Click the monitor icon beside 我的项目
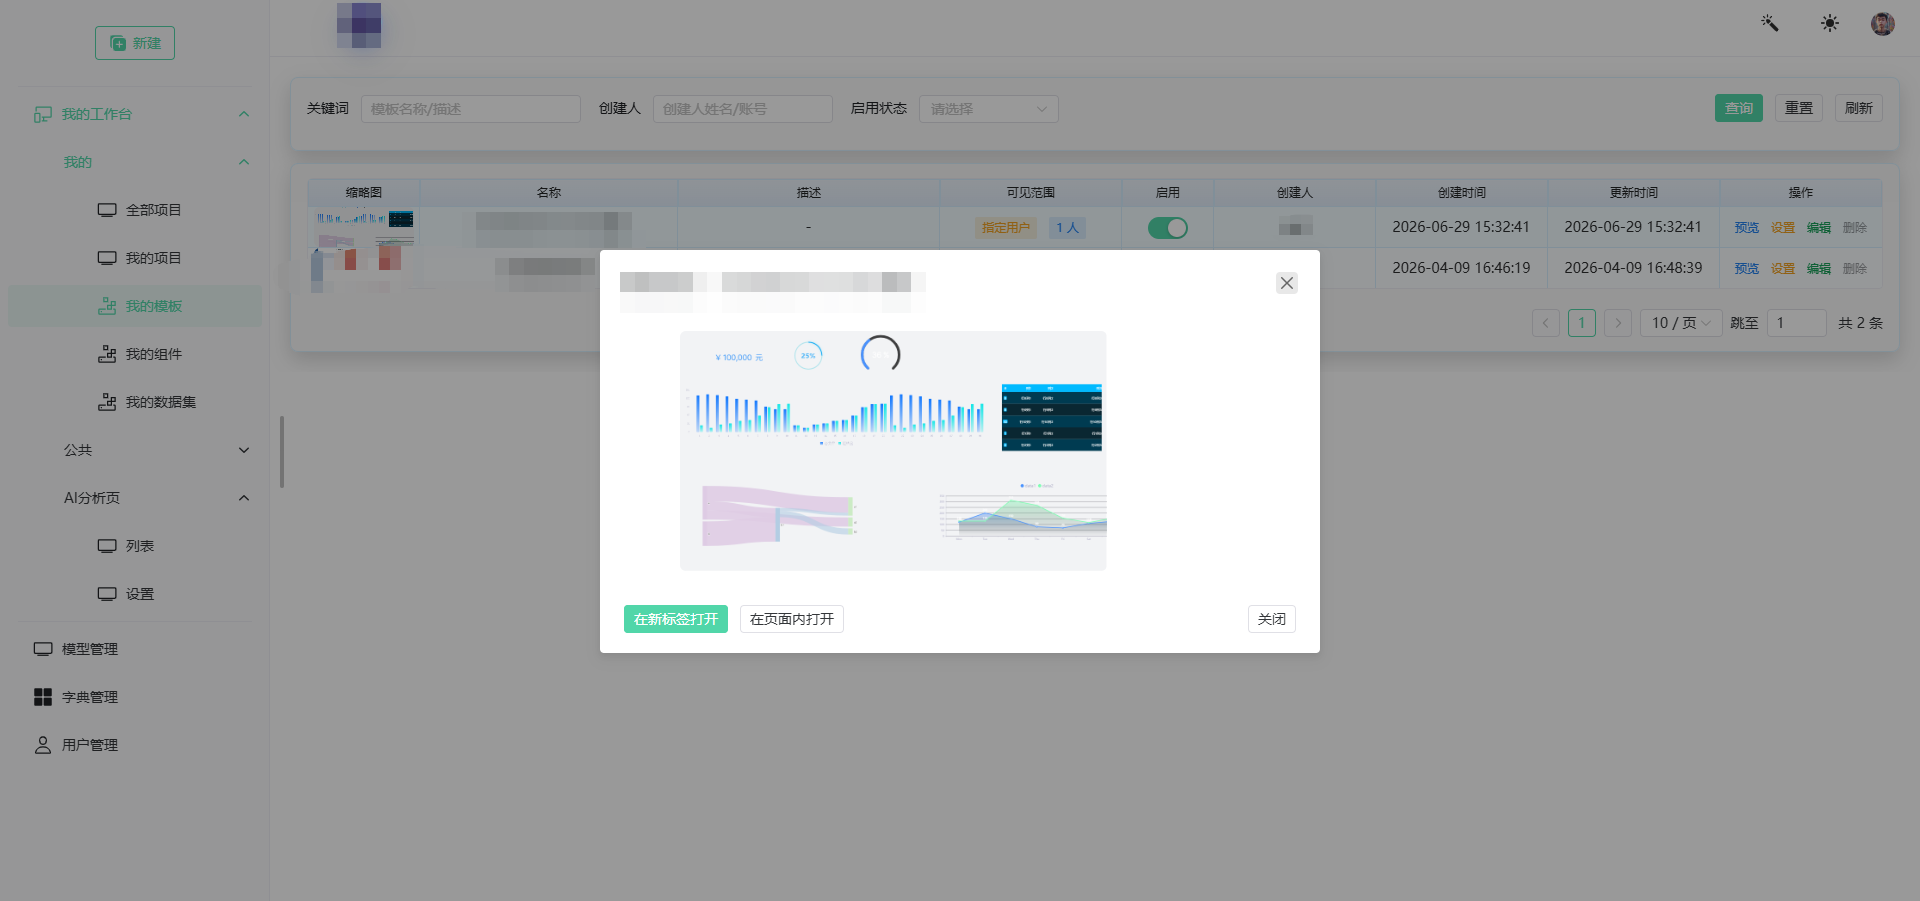This screenshot has width=1920, height=901. tap(107, 258)
